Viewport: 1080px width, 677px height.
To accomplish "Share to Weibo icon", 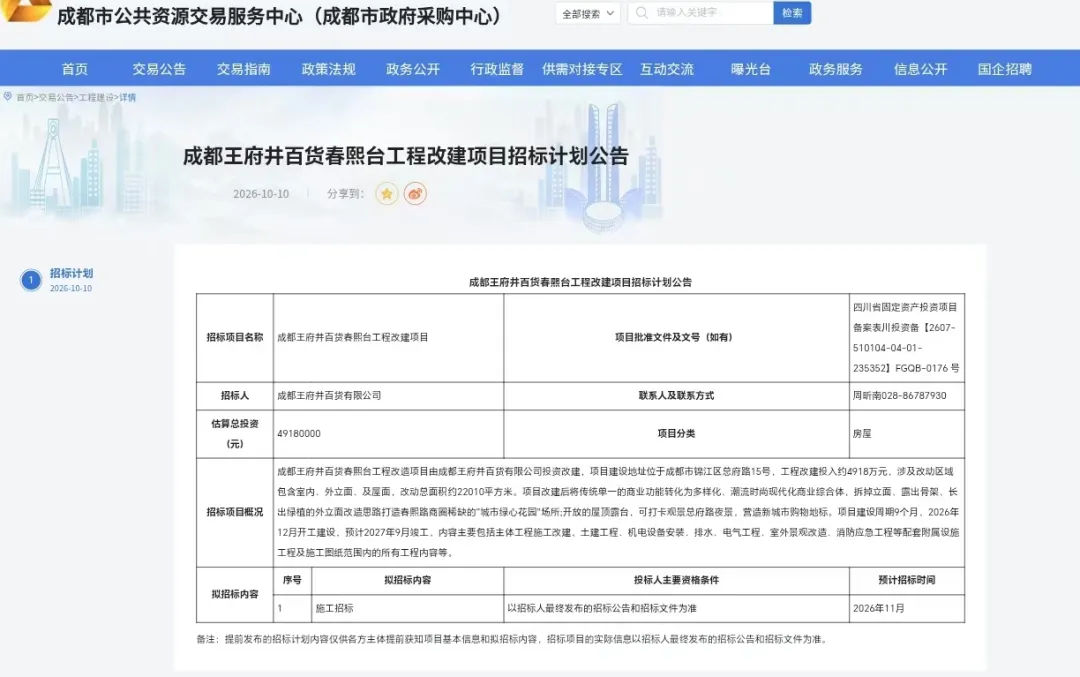I will click(415, 194).
